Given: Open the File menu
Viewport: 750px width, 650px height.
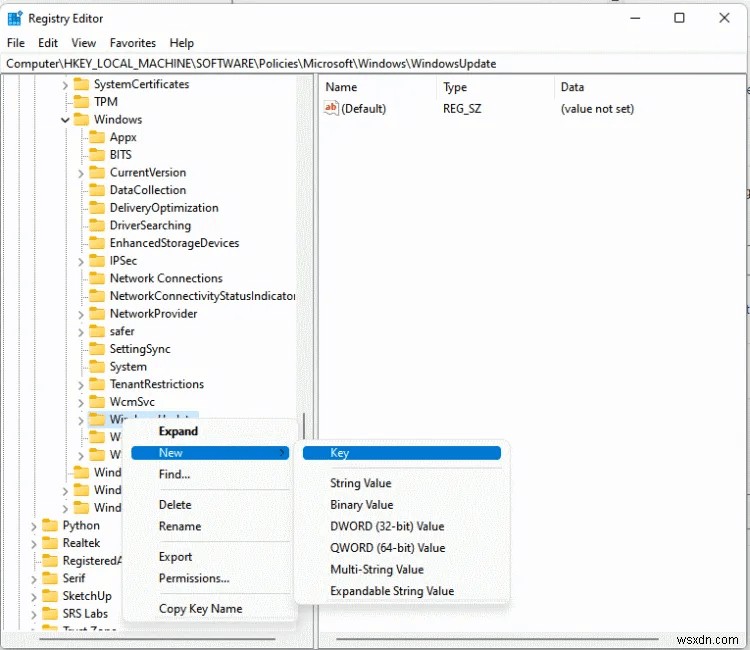Looking at the screenshot, I should pyautogui.click(x=16, y=43).
